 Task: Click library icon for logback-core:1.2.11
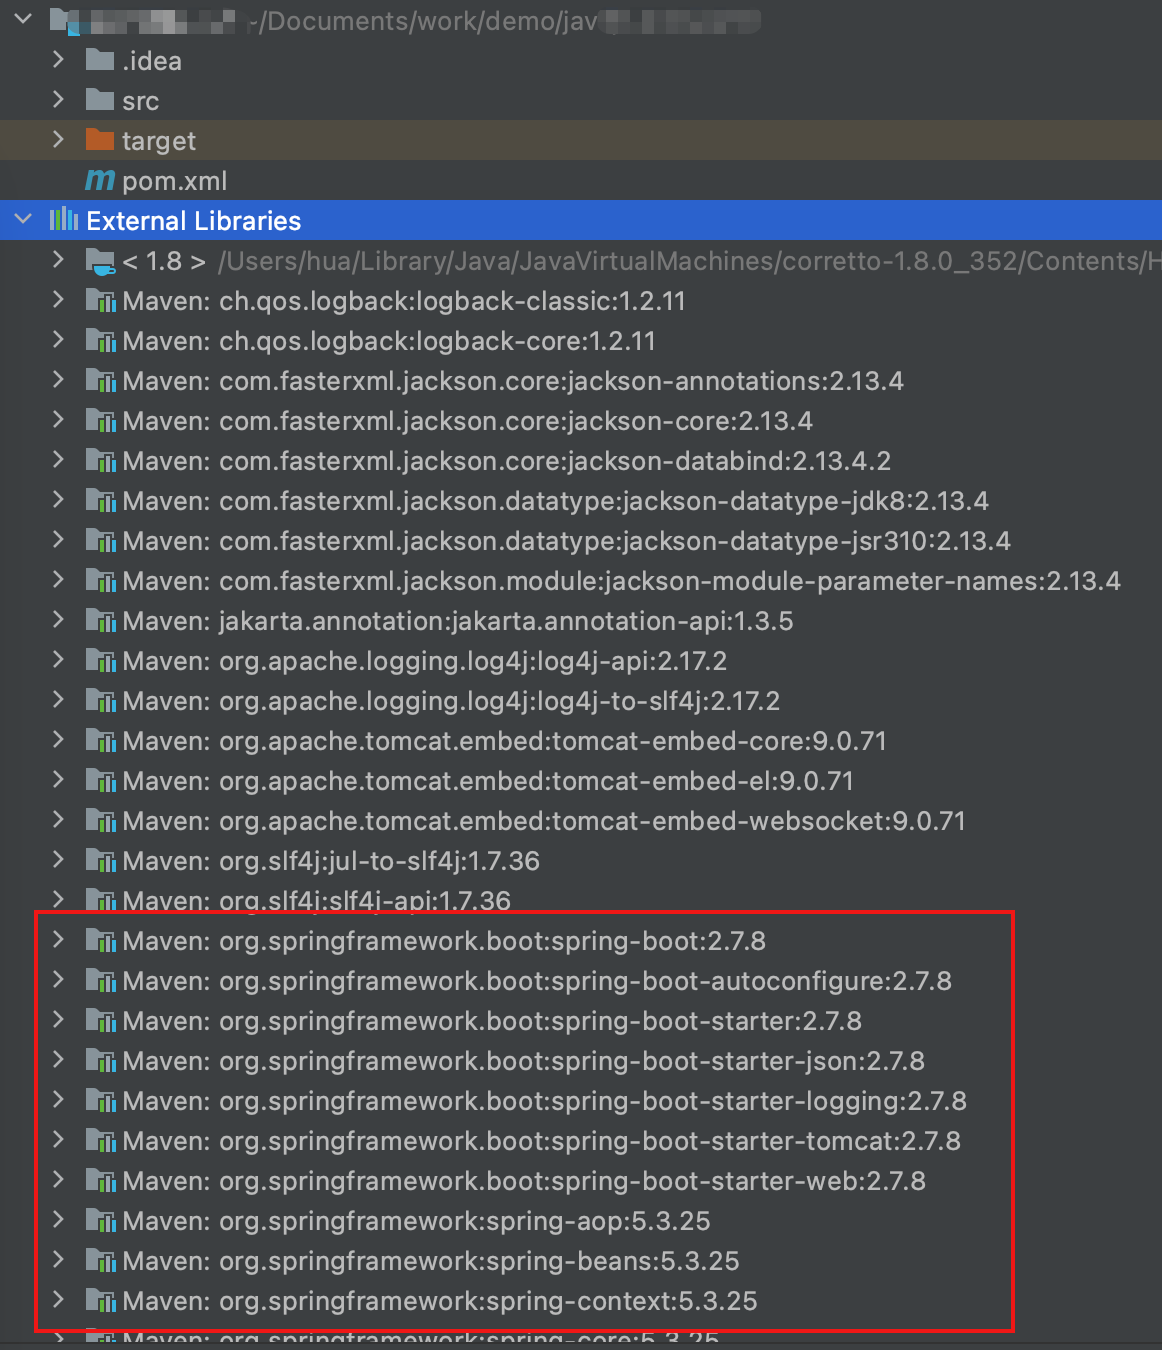[x=101, y=341]
